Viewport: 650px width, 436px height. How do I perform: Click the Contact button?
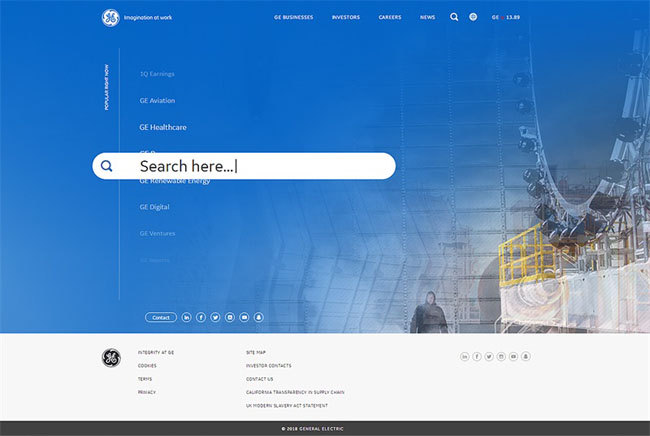click(161, 317)
